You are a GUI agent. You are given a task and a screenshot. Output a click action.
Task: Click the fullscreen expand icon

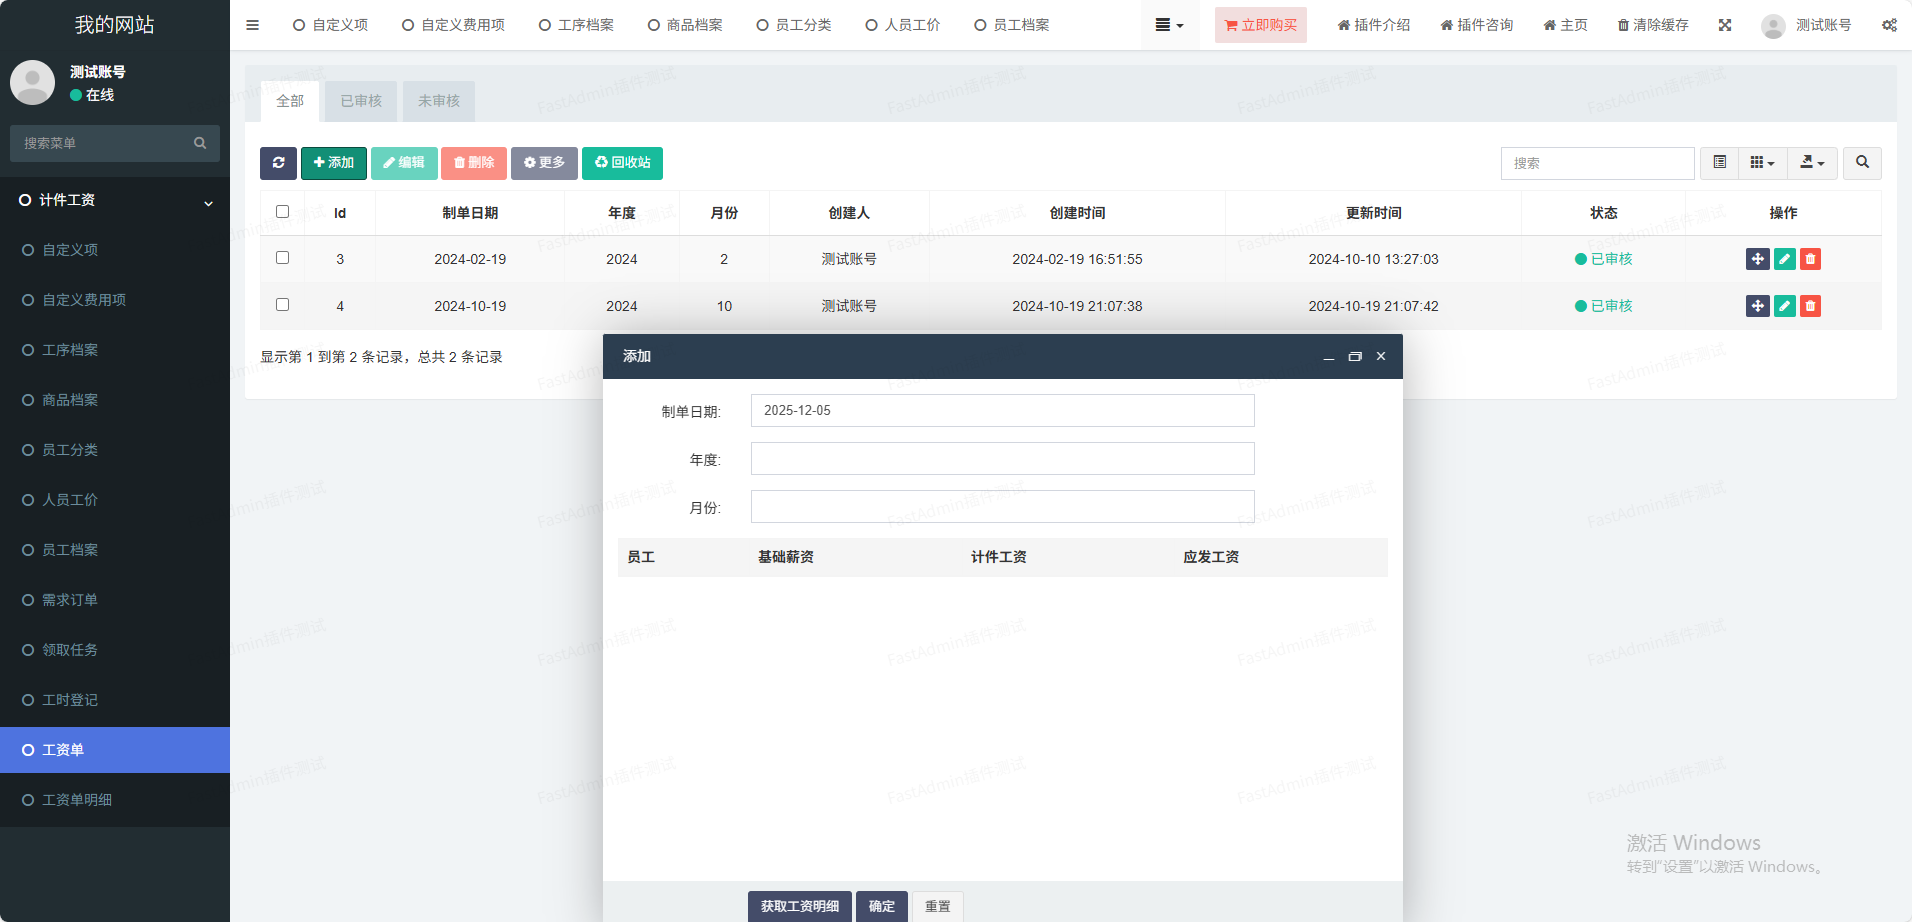click(x=1725, y=25)
